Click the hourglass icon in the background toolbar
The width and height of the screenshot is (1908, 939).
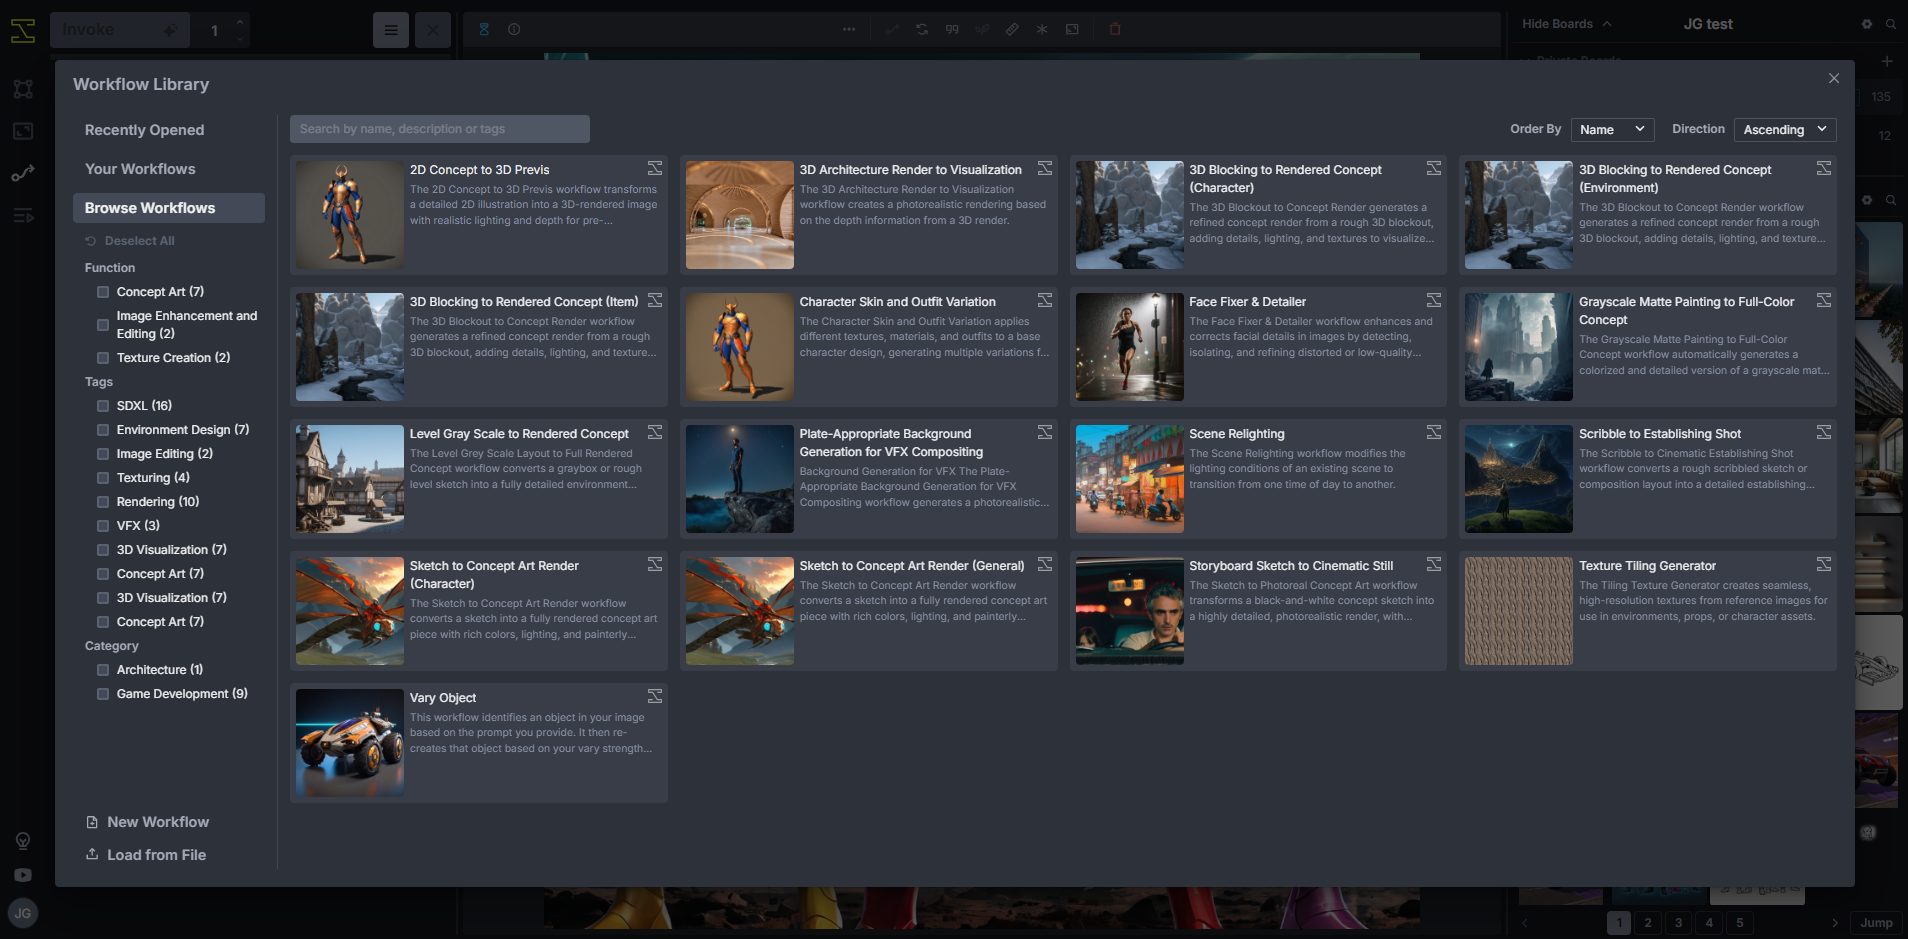(x=484, y=30)
